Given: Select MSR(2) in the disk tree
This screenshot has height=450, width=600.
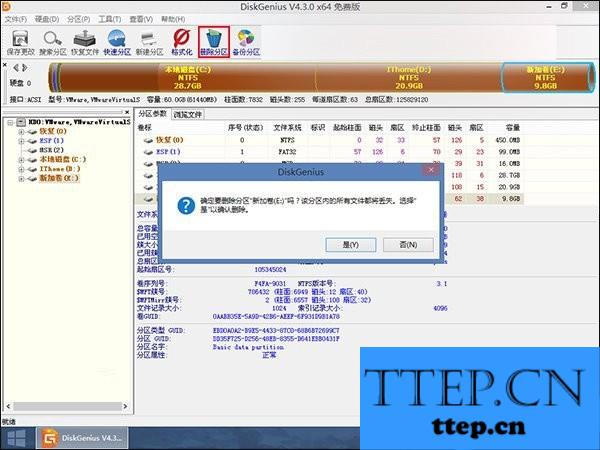Looking at the screenshot, I should coord(52,150).
